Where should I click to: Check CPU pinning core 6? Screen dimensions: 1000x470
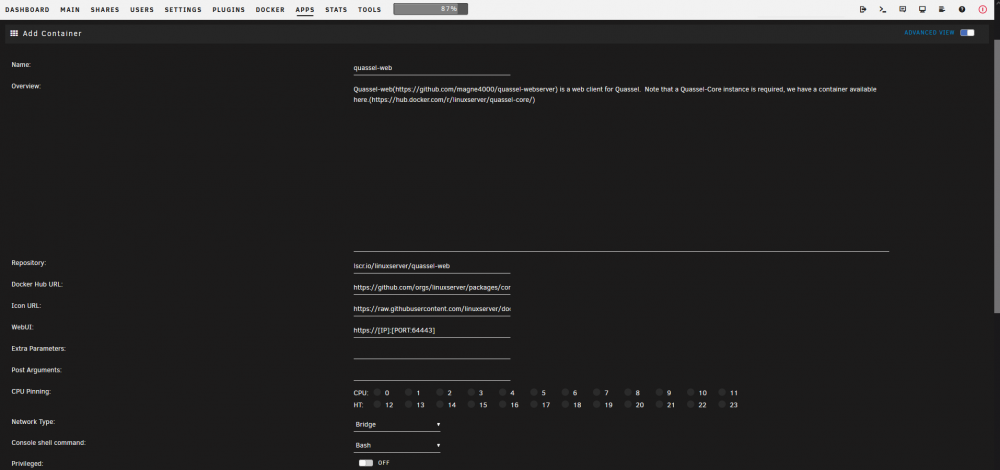click(565, 393)
